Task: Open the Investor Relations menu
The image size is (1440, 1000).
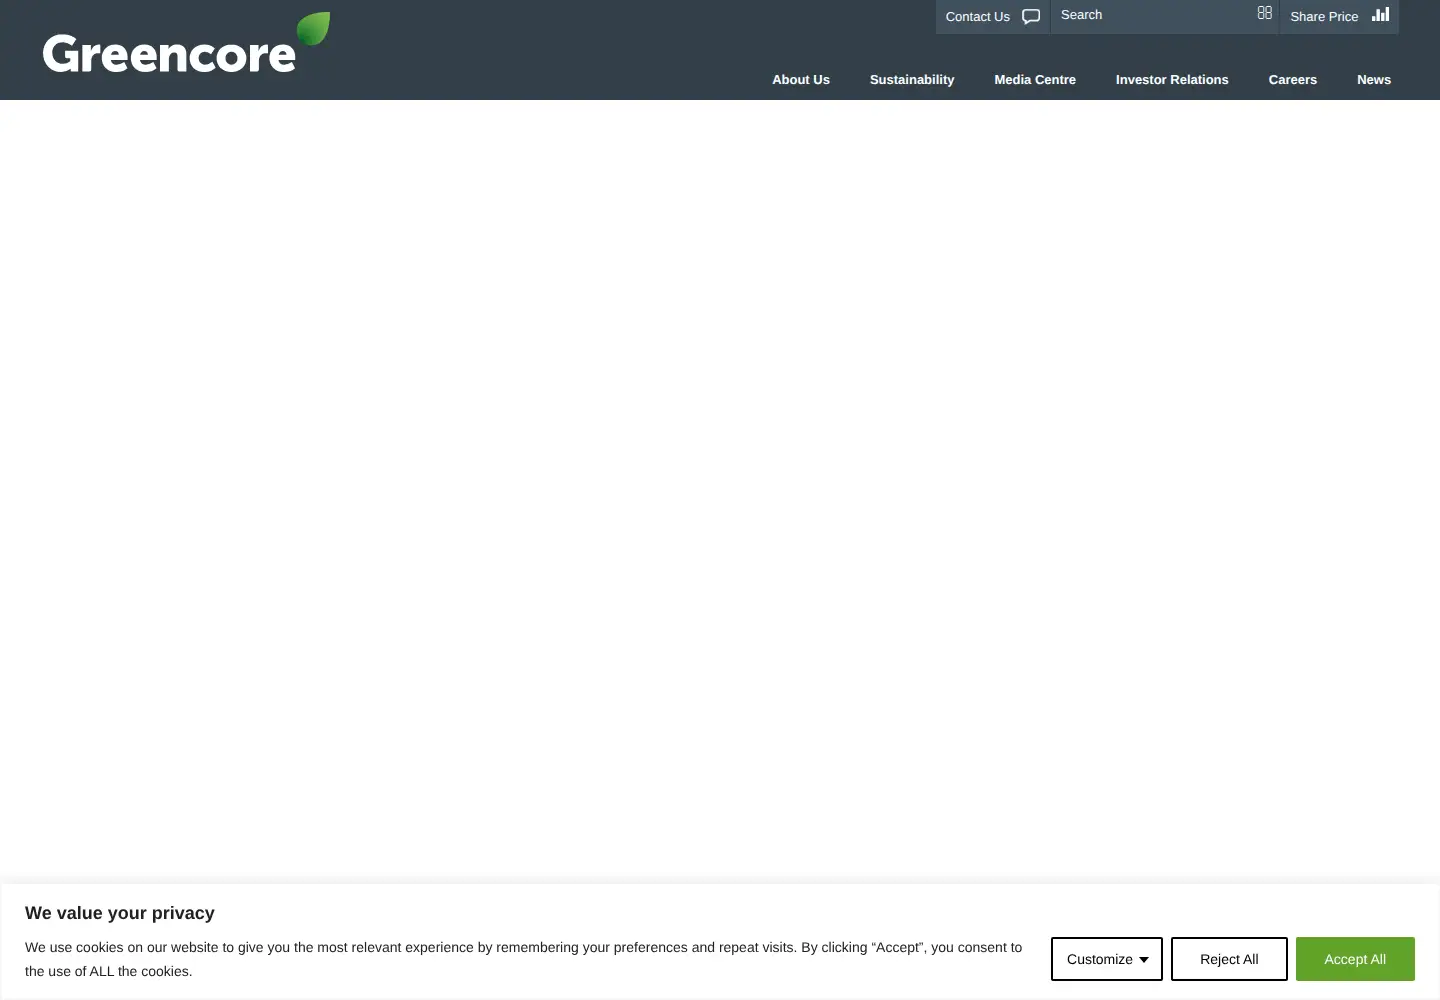Action: tap(1172, 80)
